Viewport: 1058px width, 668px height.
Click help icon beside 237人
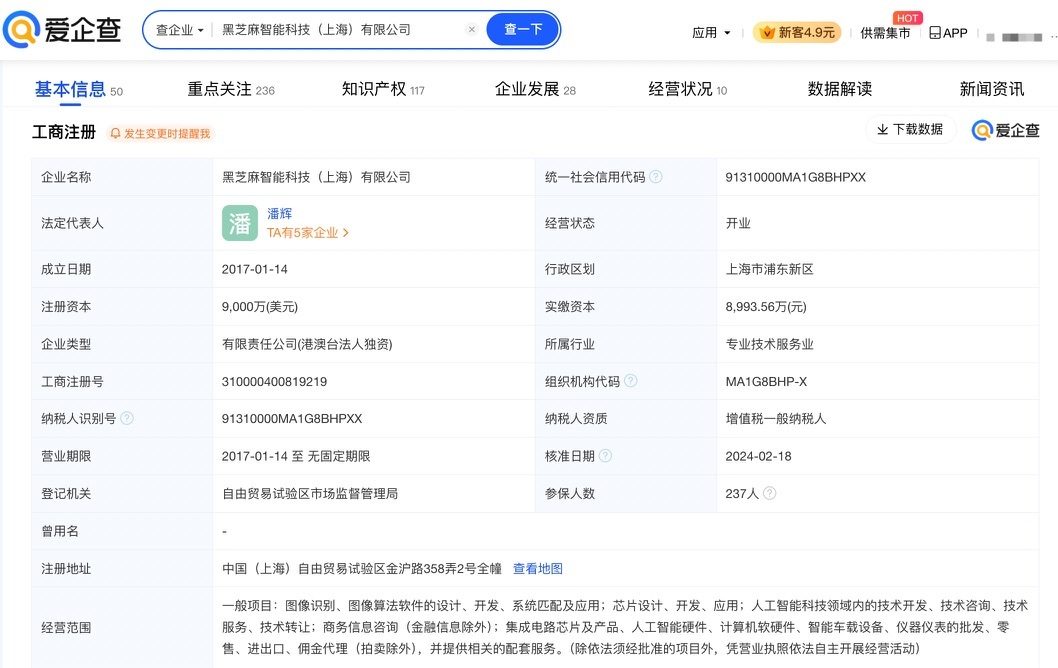(x=769, y=494)
